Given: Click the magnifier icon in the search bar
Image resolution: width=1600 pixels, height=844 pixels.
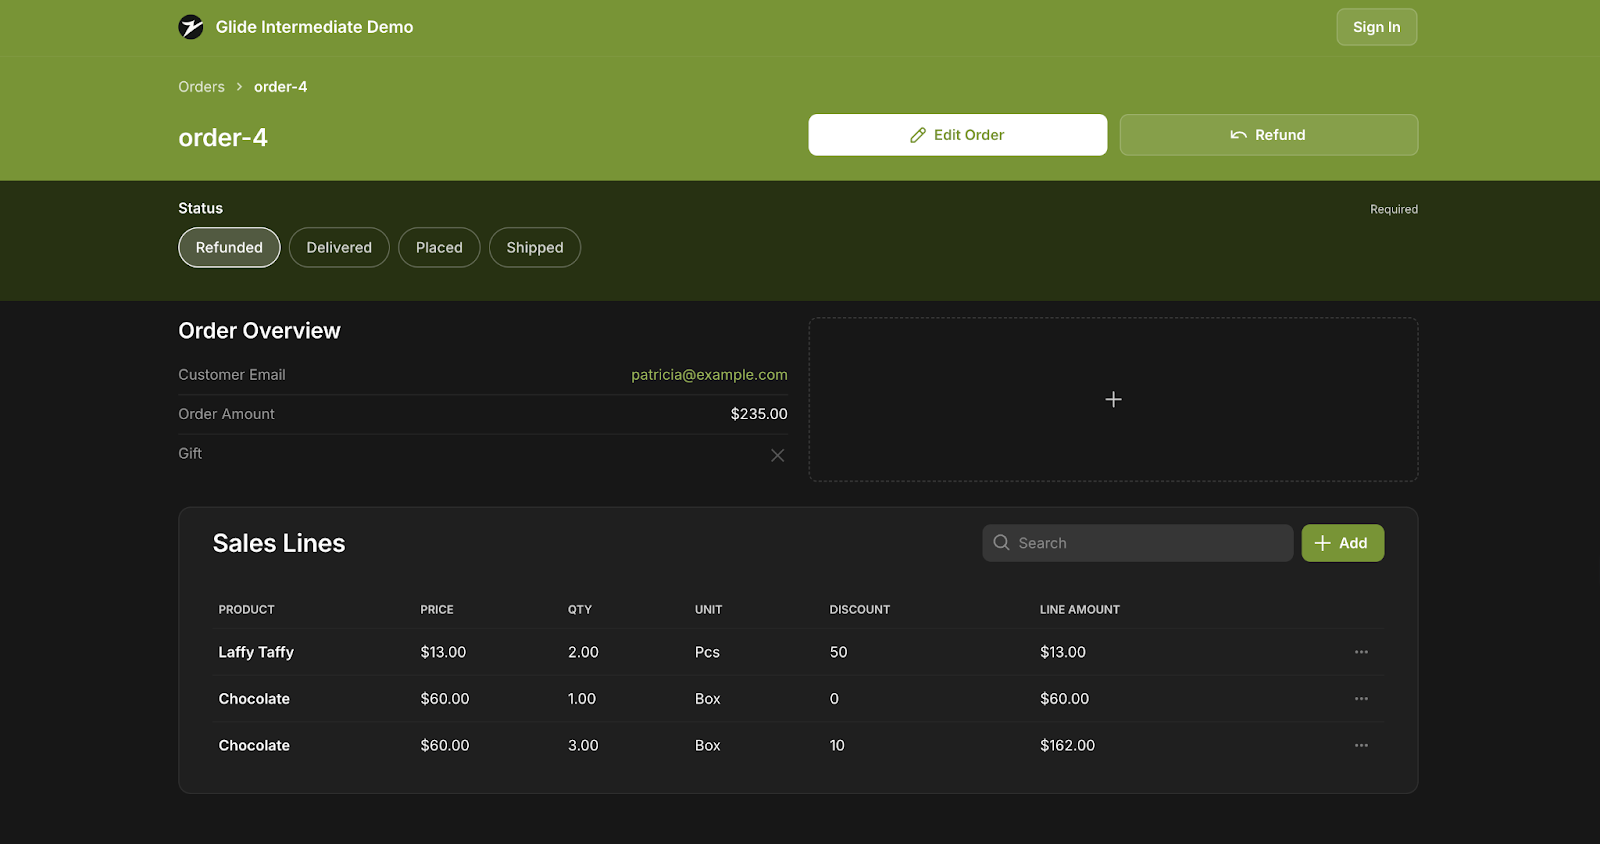Looking at the screenshot, I should point(1001,543).
